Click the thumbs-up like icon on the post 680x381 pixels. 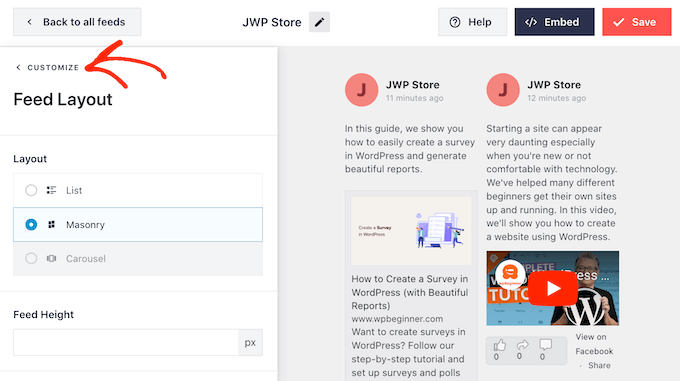tap(500, 345)
